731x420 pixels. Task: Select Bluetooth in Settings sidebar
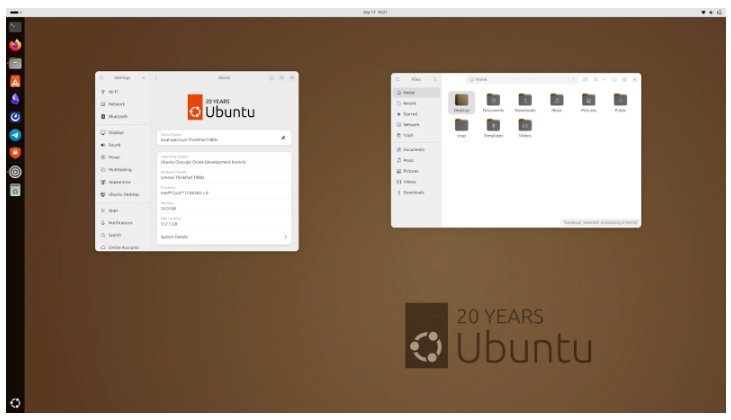click(116, 116)
